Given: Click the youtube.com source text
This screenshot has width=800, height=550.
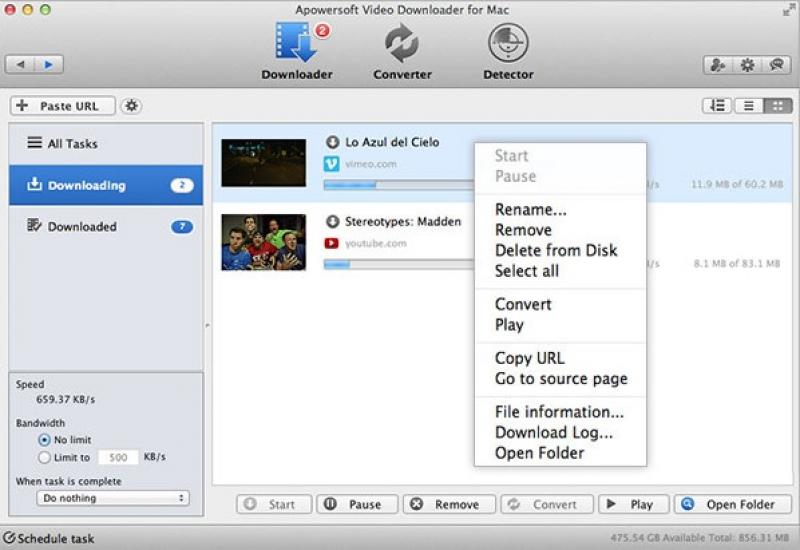Looking at the screenshot, I should coord(376,243).
